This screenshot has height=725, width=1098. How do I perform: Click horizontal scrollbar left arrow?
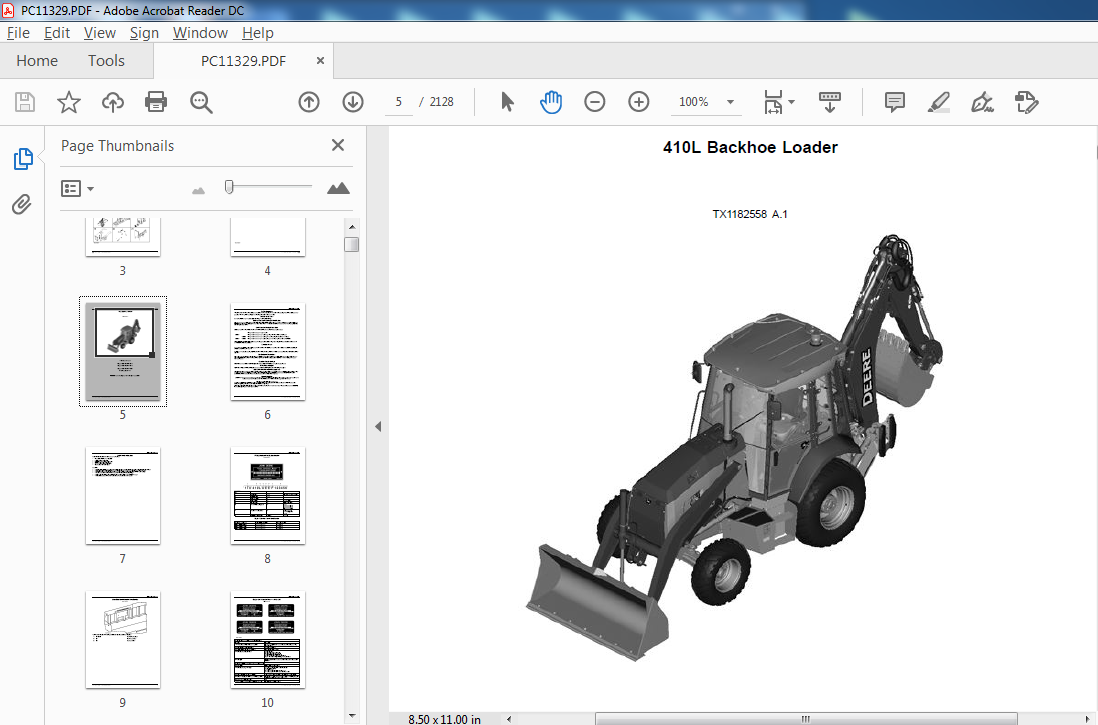(x=509, y=719)
